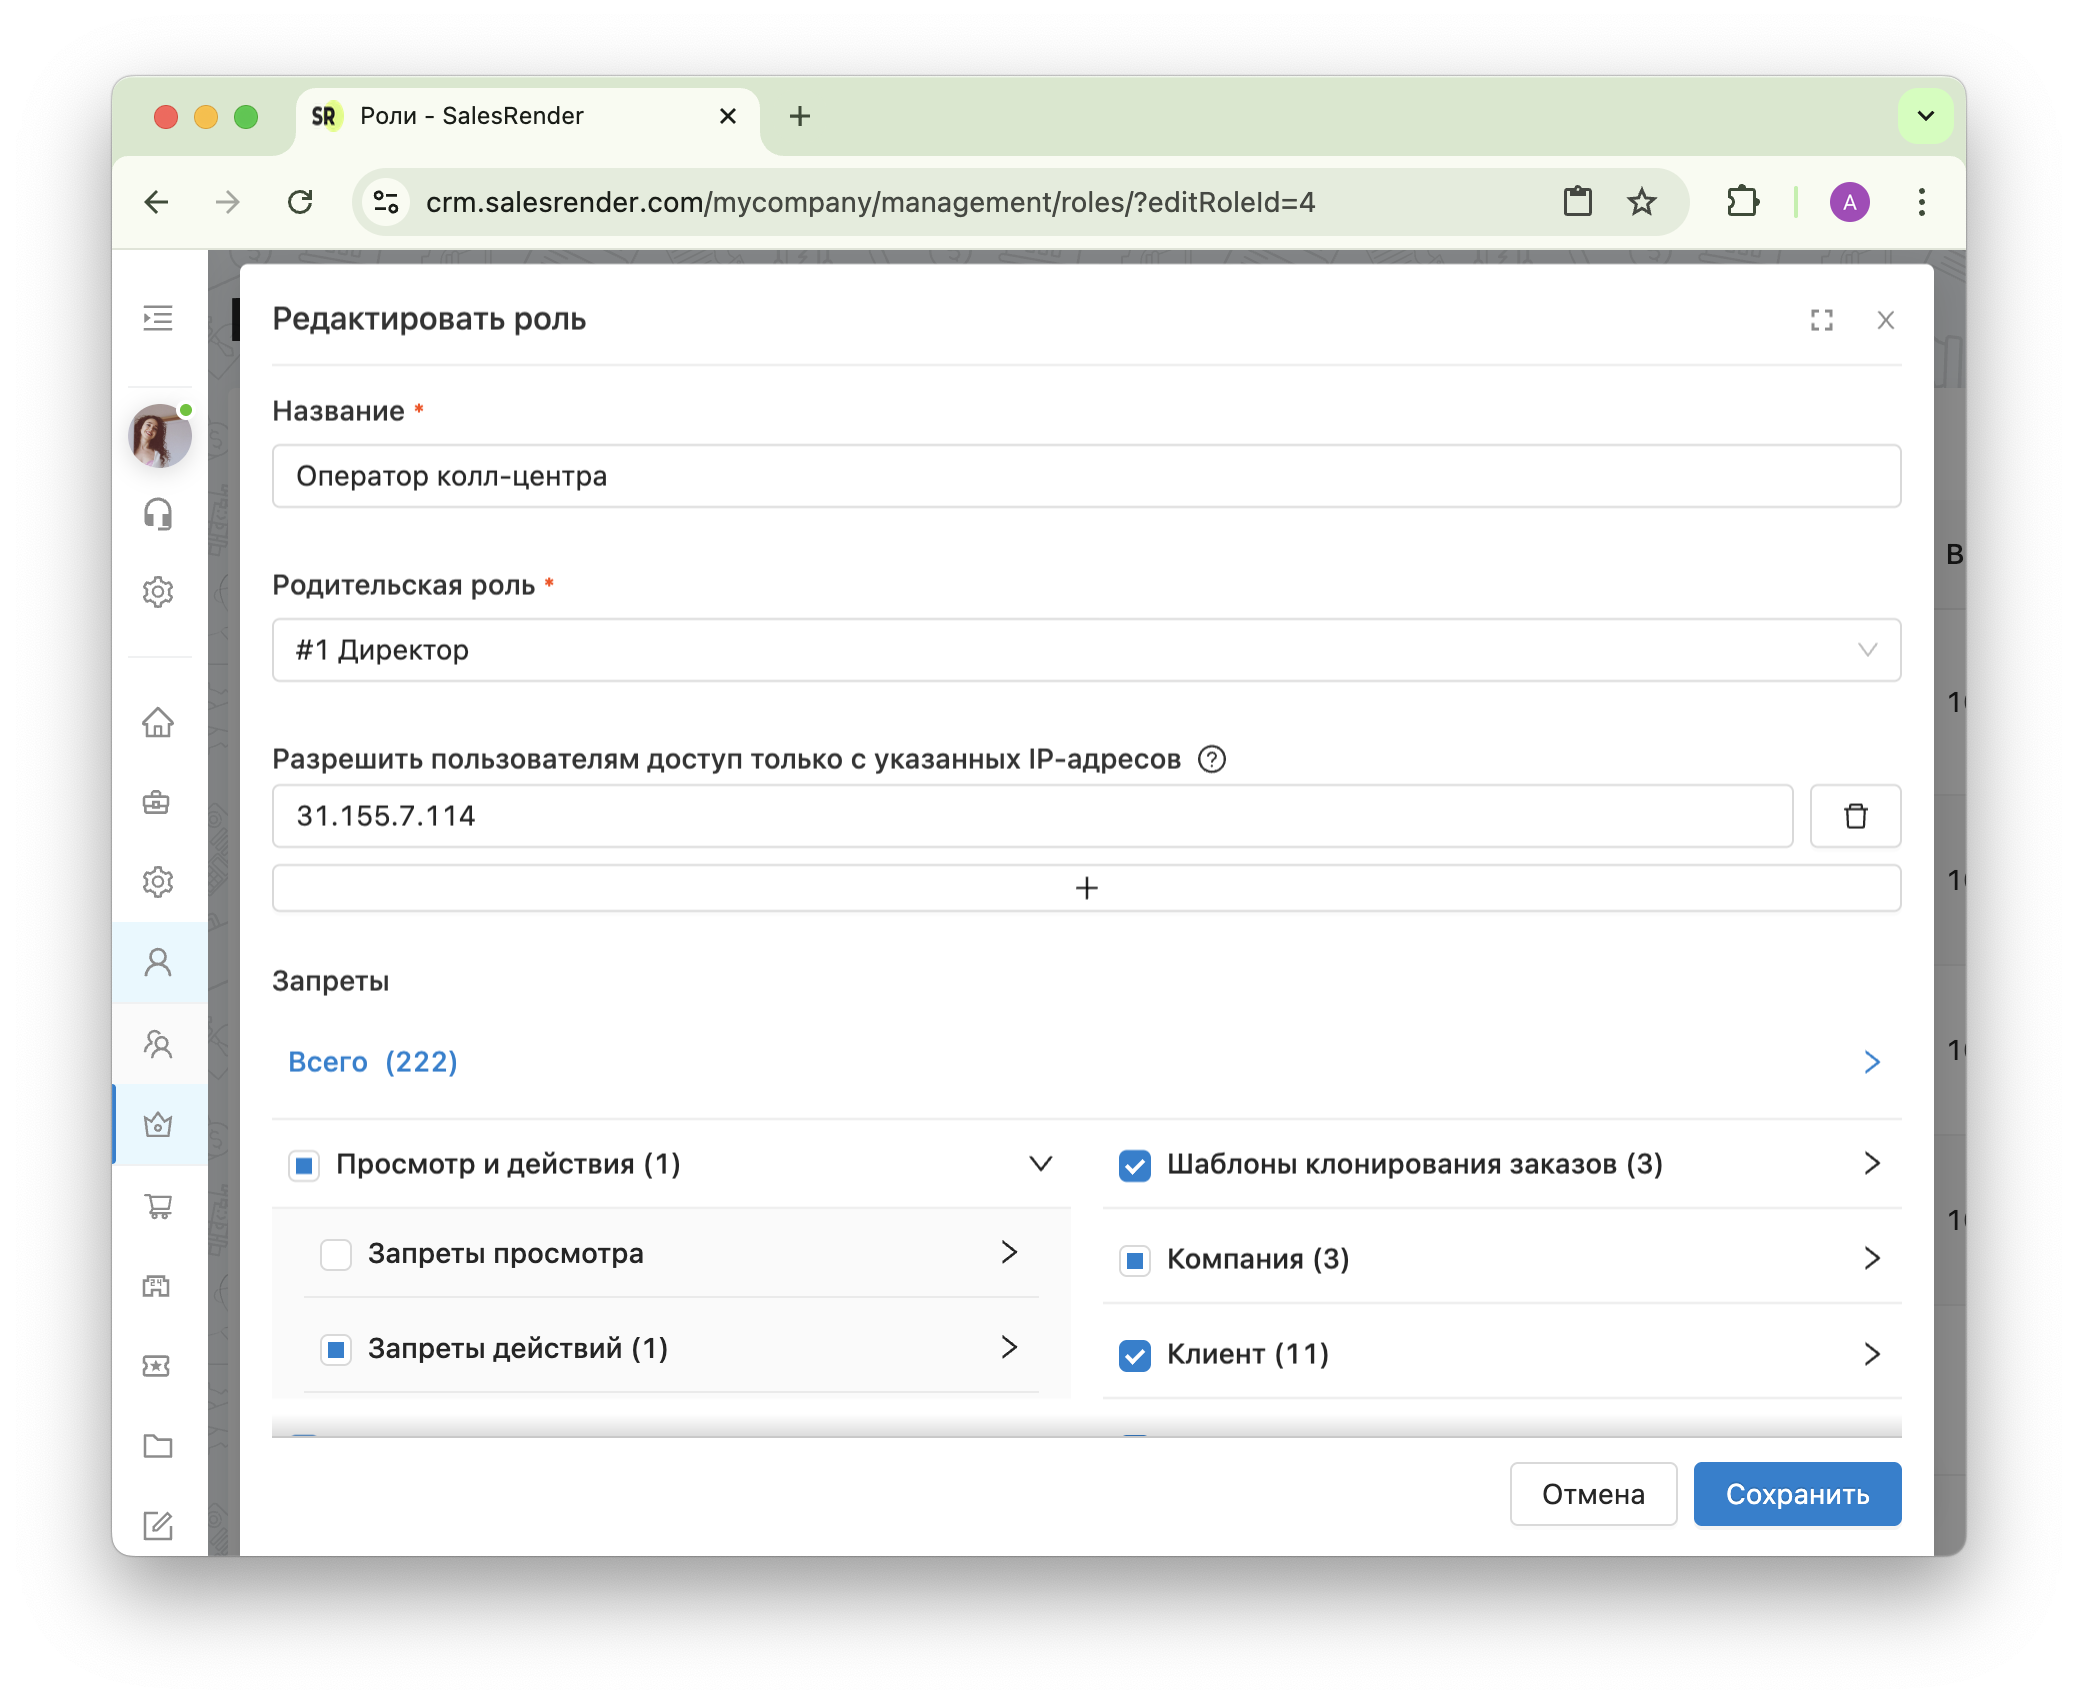The image size is (2078, 1704).
Task: Click Отмена button
Action: click(x=1593, y=1494)
